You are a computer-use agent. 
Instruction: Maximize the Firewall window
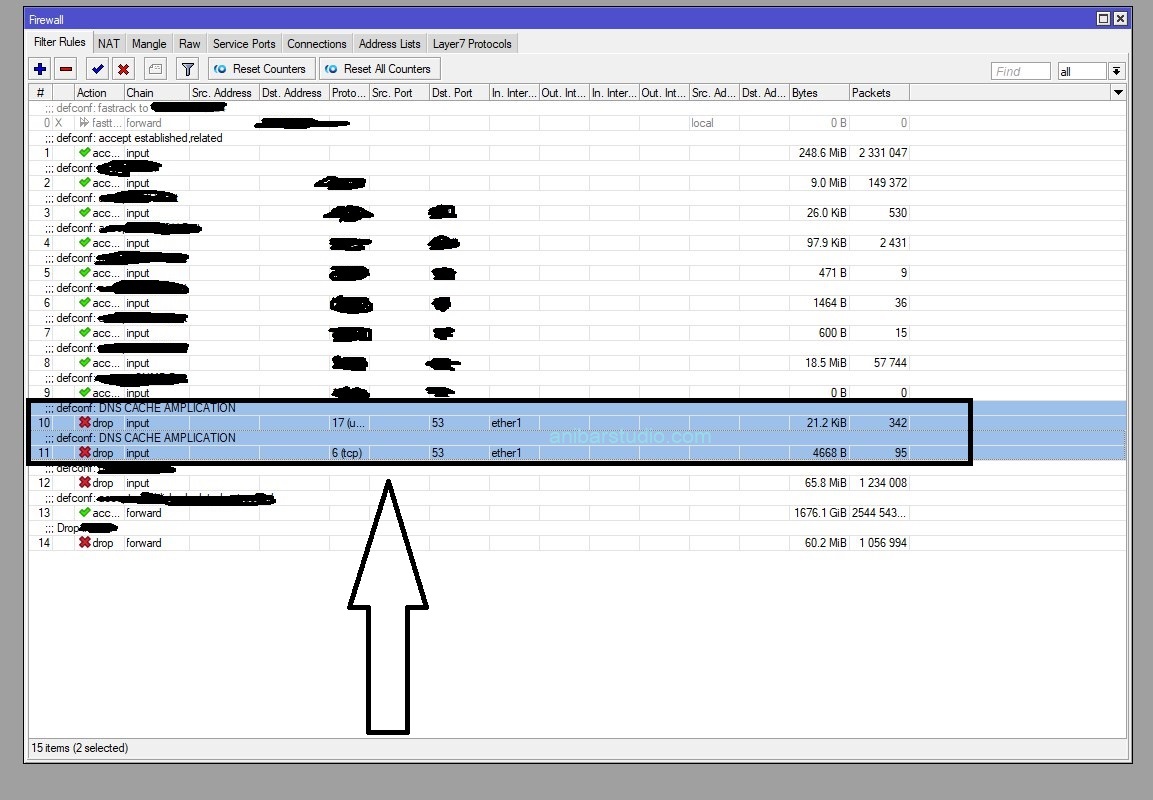tap(1103, 18)
